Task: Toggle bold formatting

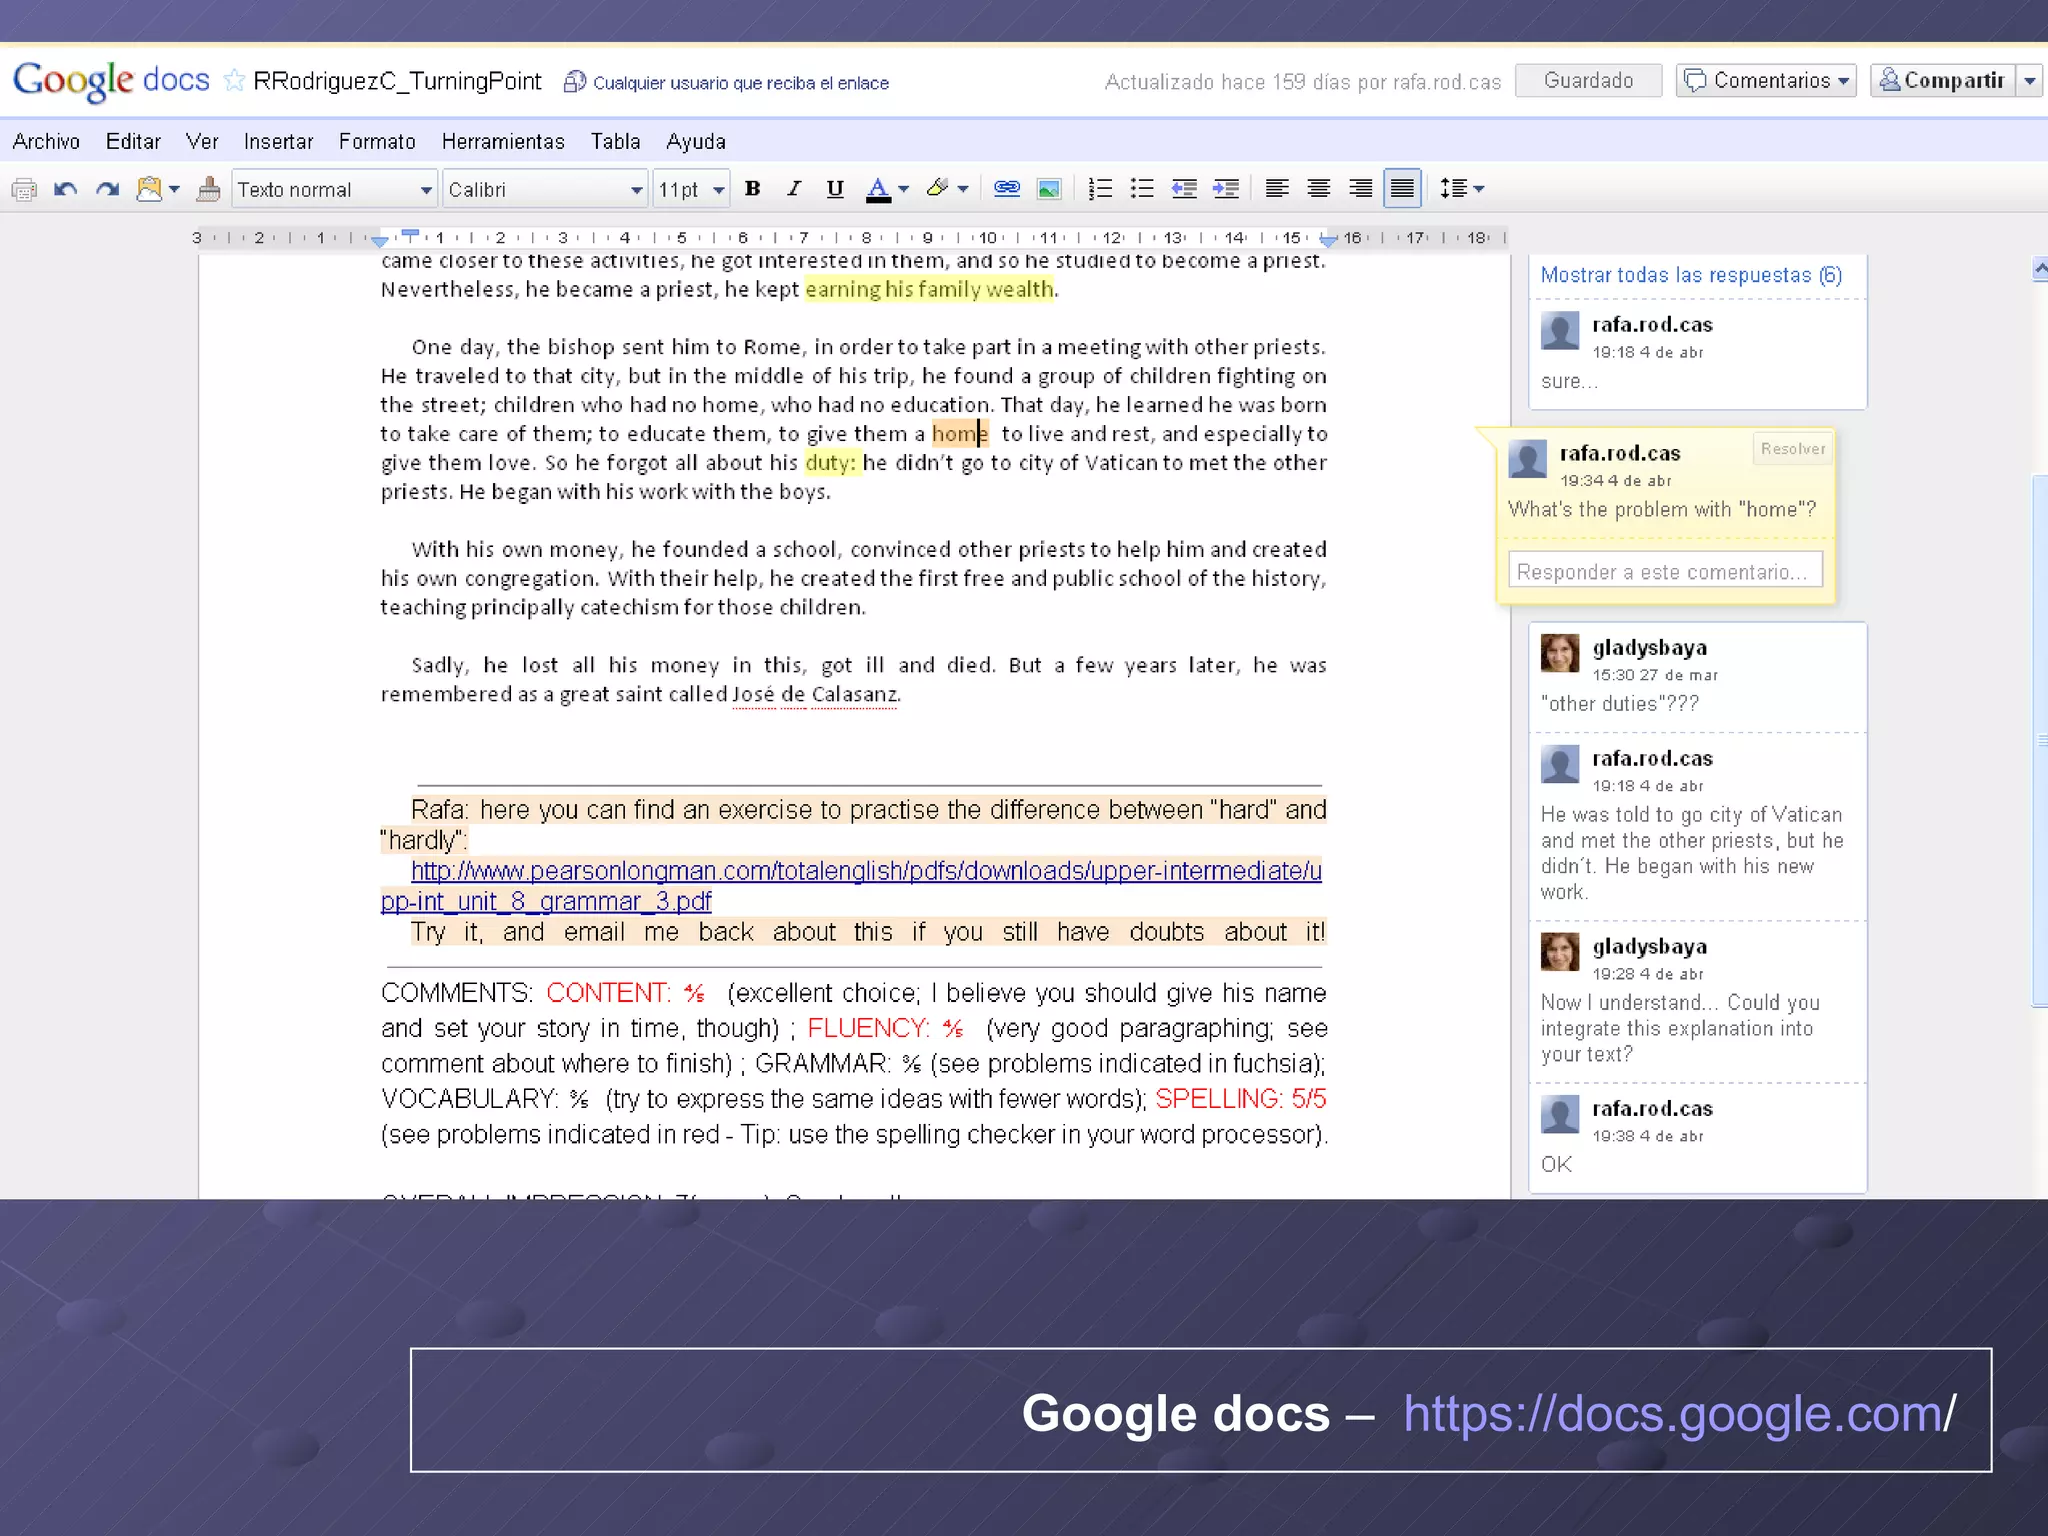Action: tap(753, 189)
